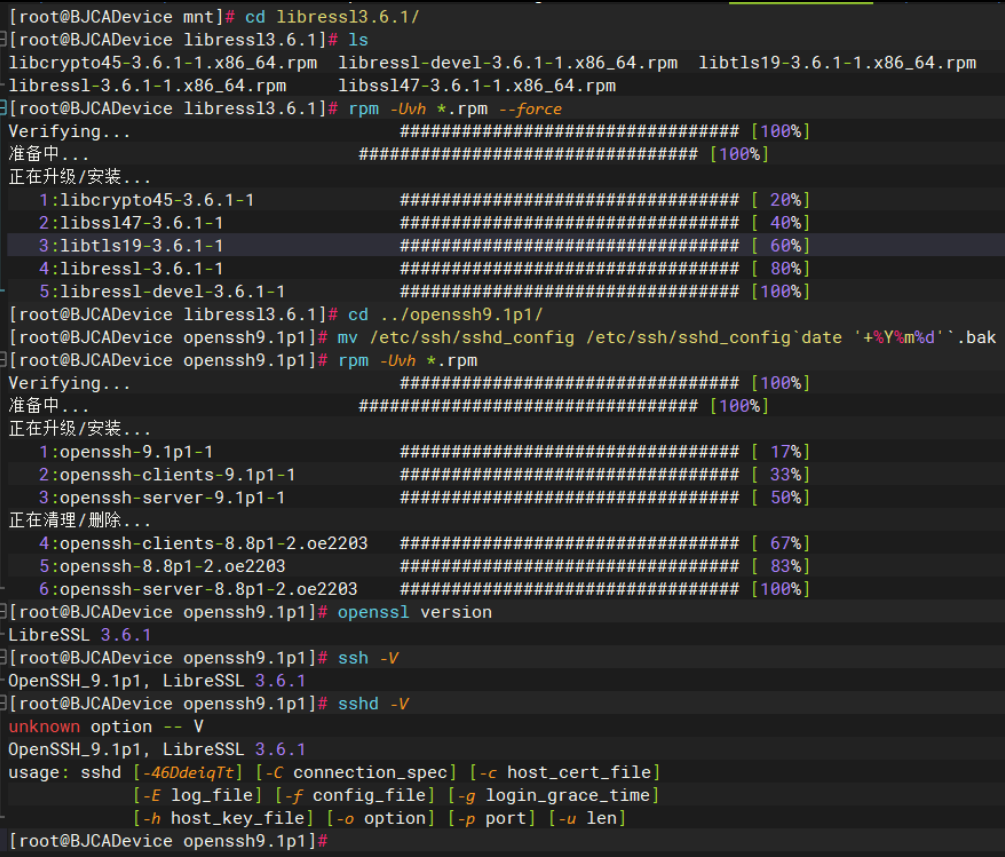Click the '[-p port]' option

point(492,819)
